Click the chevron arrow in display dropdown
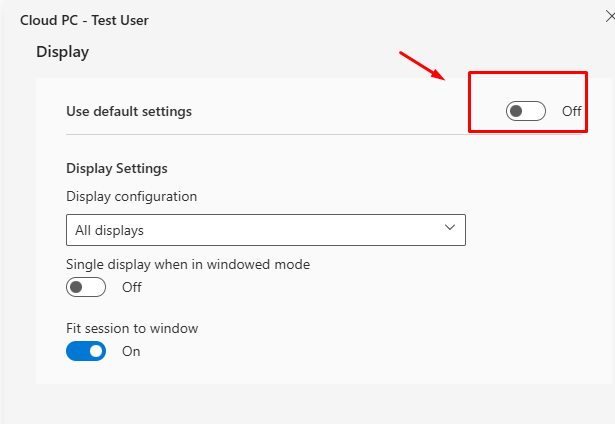615x424 pixels. [449, 229]
